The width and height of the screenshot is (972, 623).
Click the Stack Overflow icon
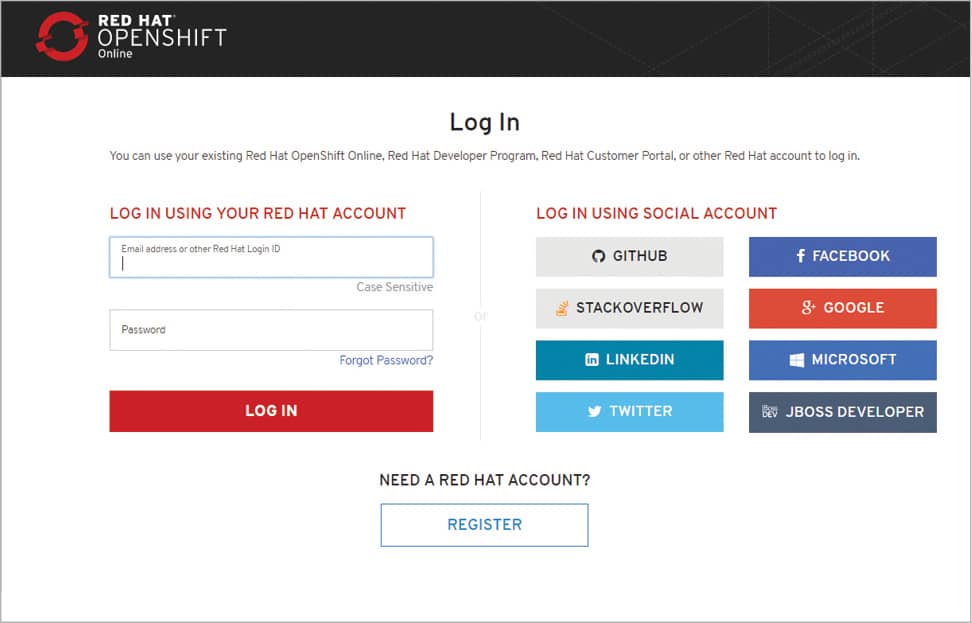coord(562,308)
